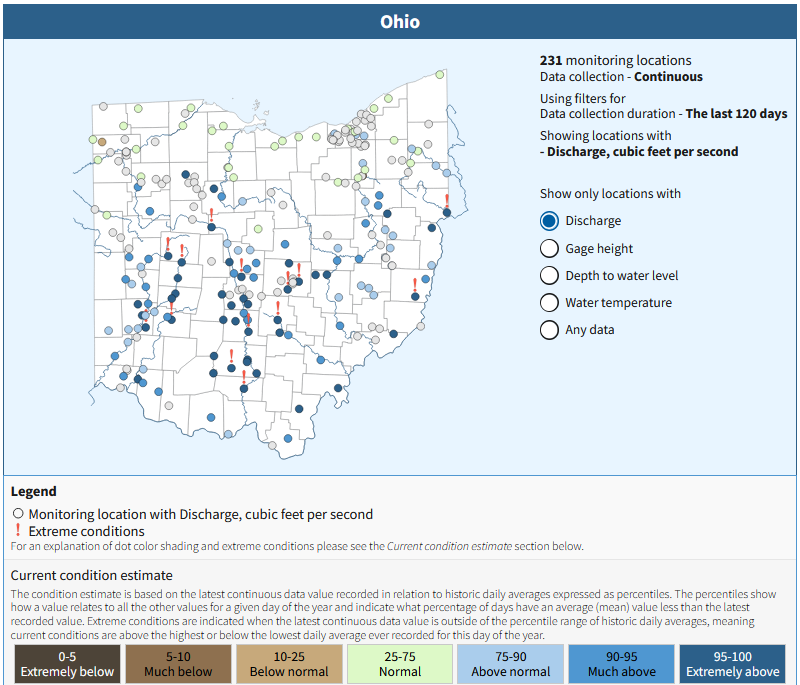
Task: Click the 25-75 Normal legend swatch
Action: point(400,664)
